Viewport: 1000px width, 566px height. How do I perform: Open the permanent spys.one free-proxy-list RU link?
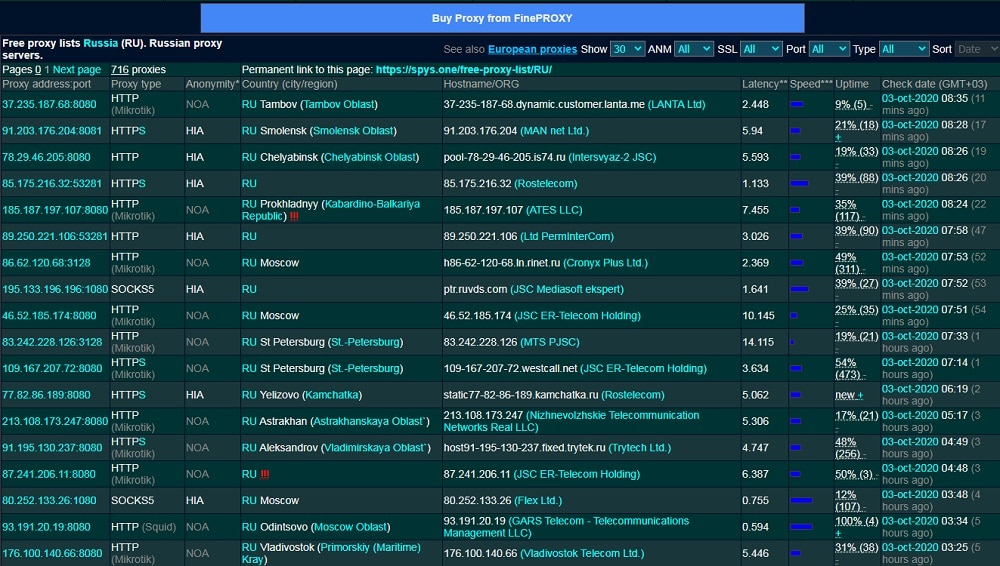click(464, 70)
